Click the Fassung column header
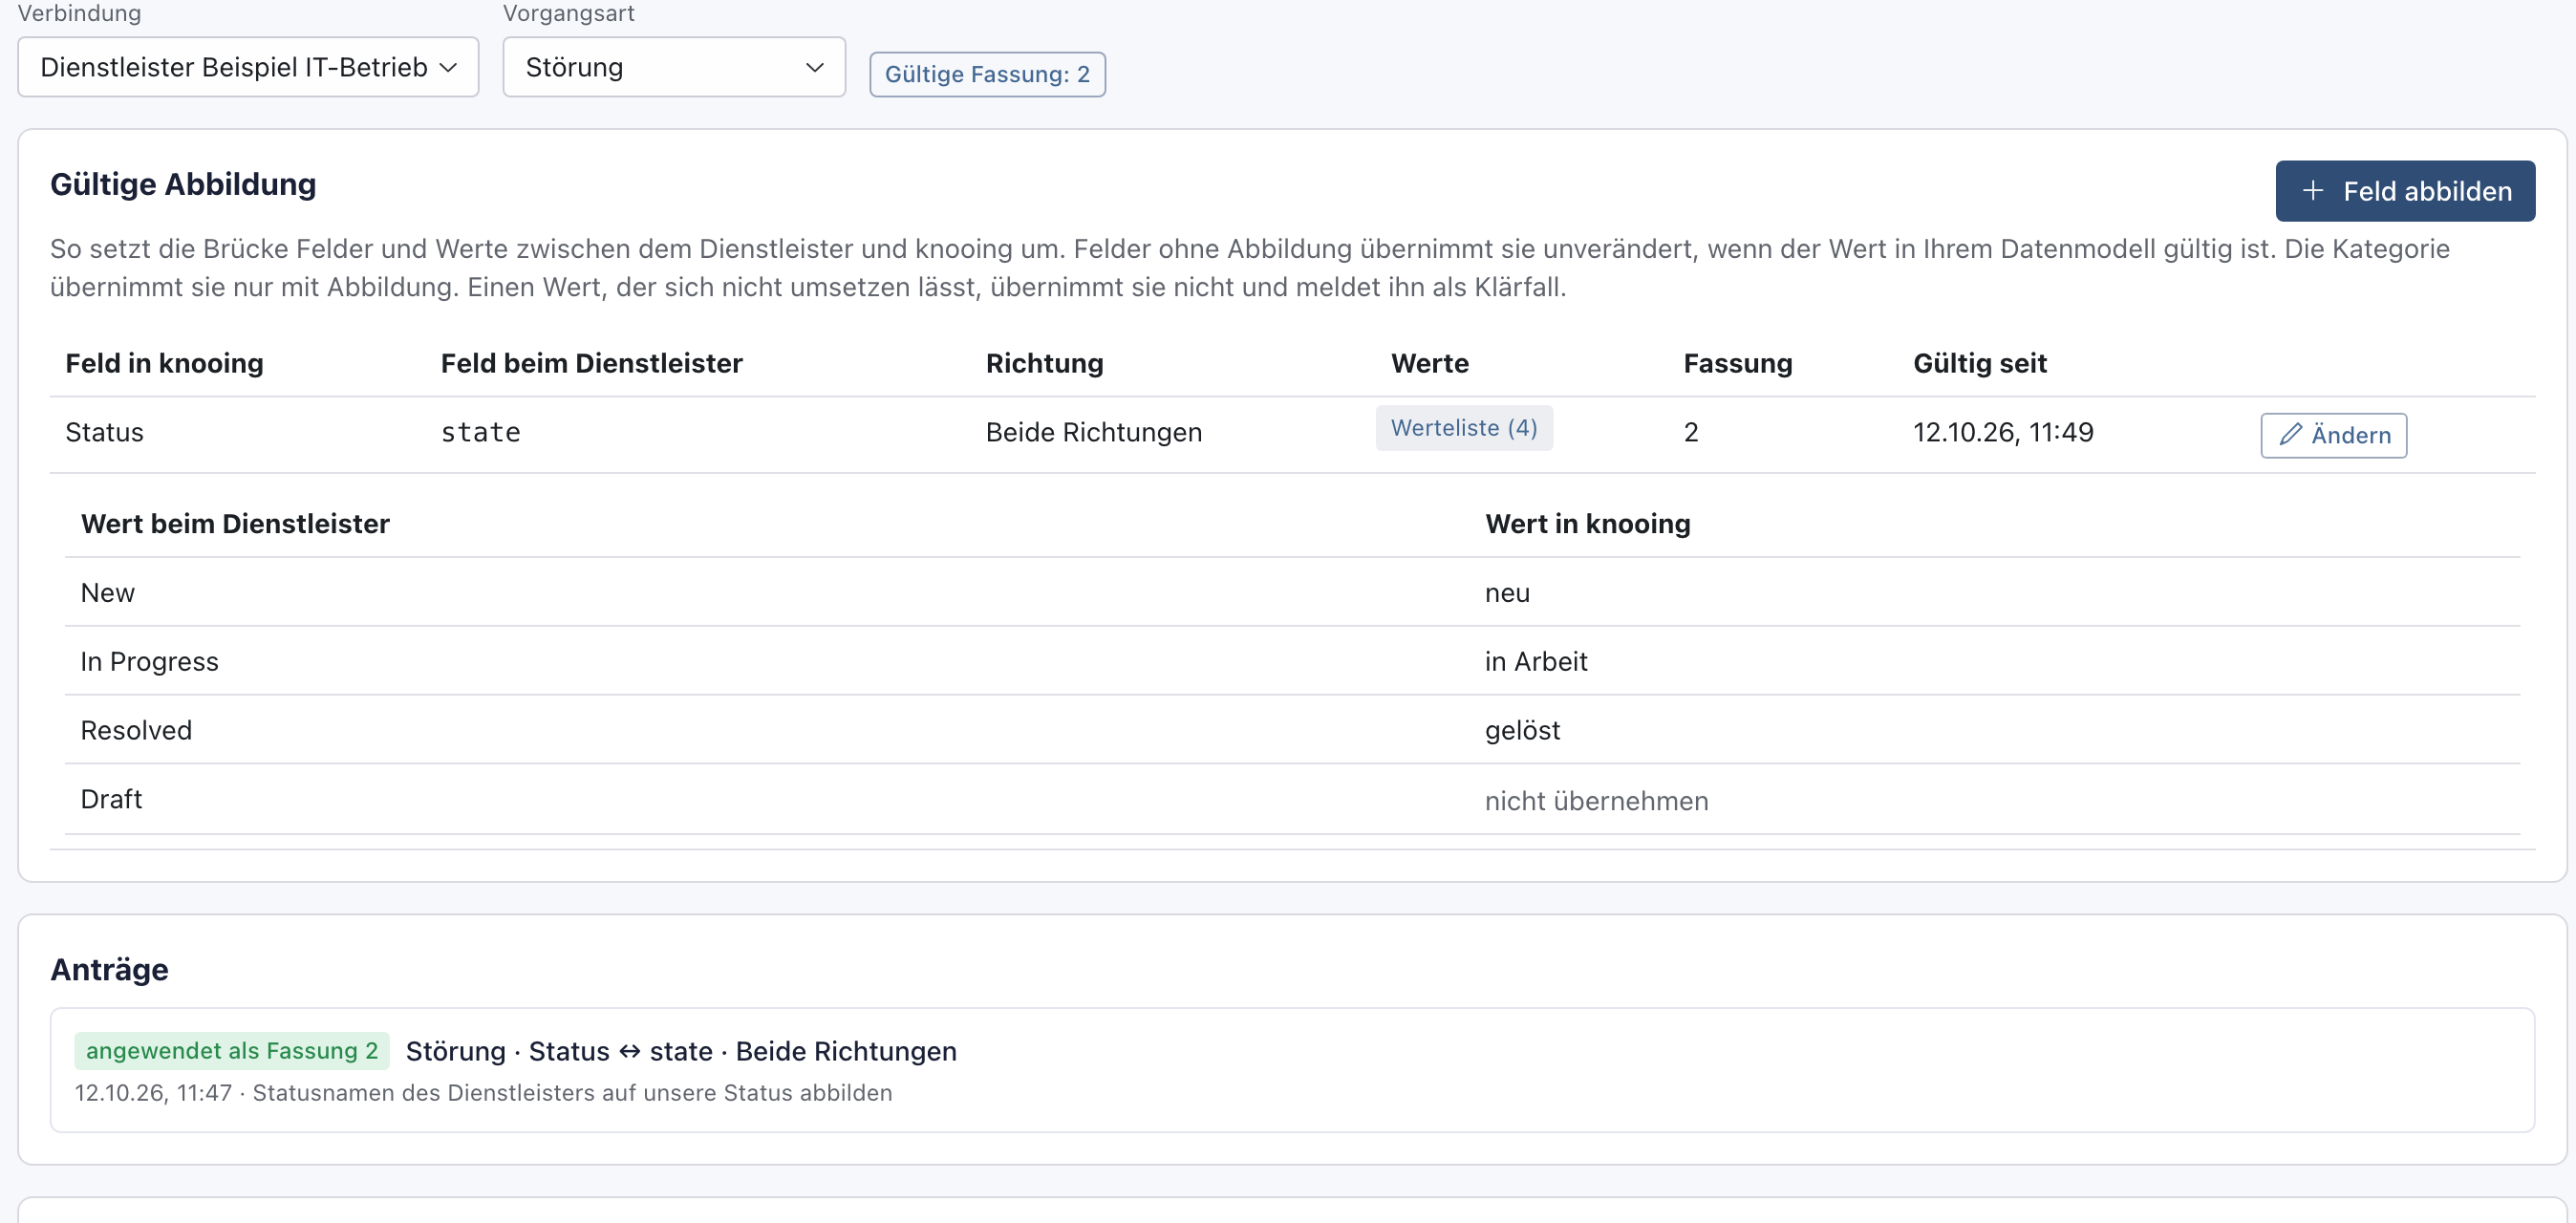Image resolution: width=2576 pixels, height=1223 pixels. click(x=1738, y=363)
